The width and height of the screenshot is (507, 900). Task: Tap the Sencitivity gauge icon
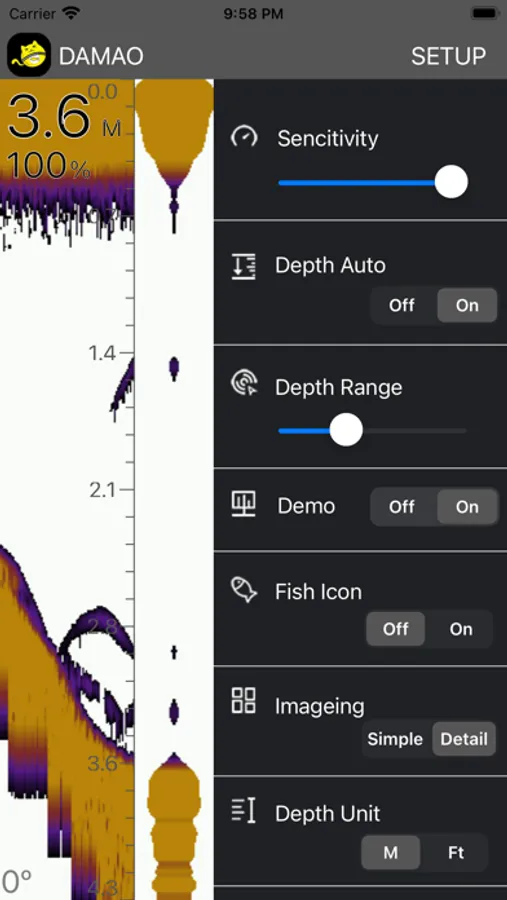click(x=244, y=137)
